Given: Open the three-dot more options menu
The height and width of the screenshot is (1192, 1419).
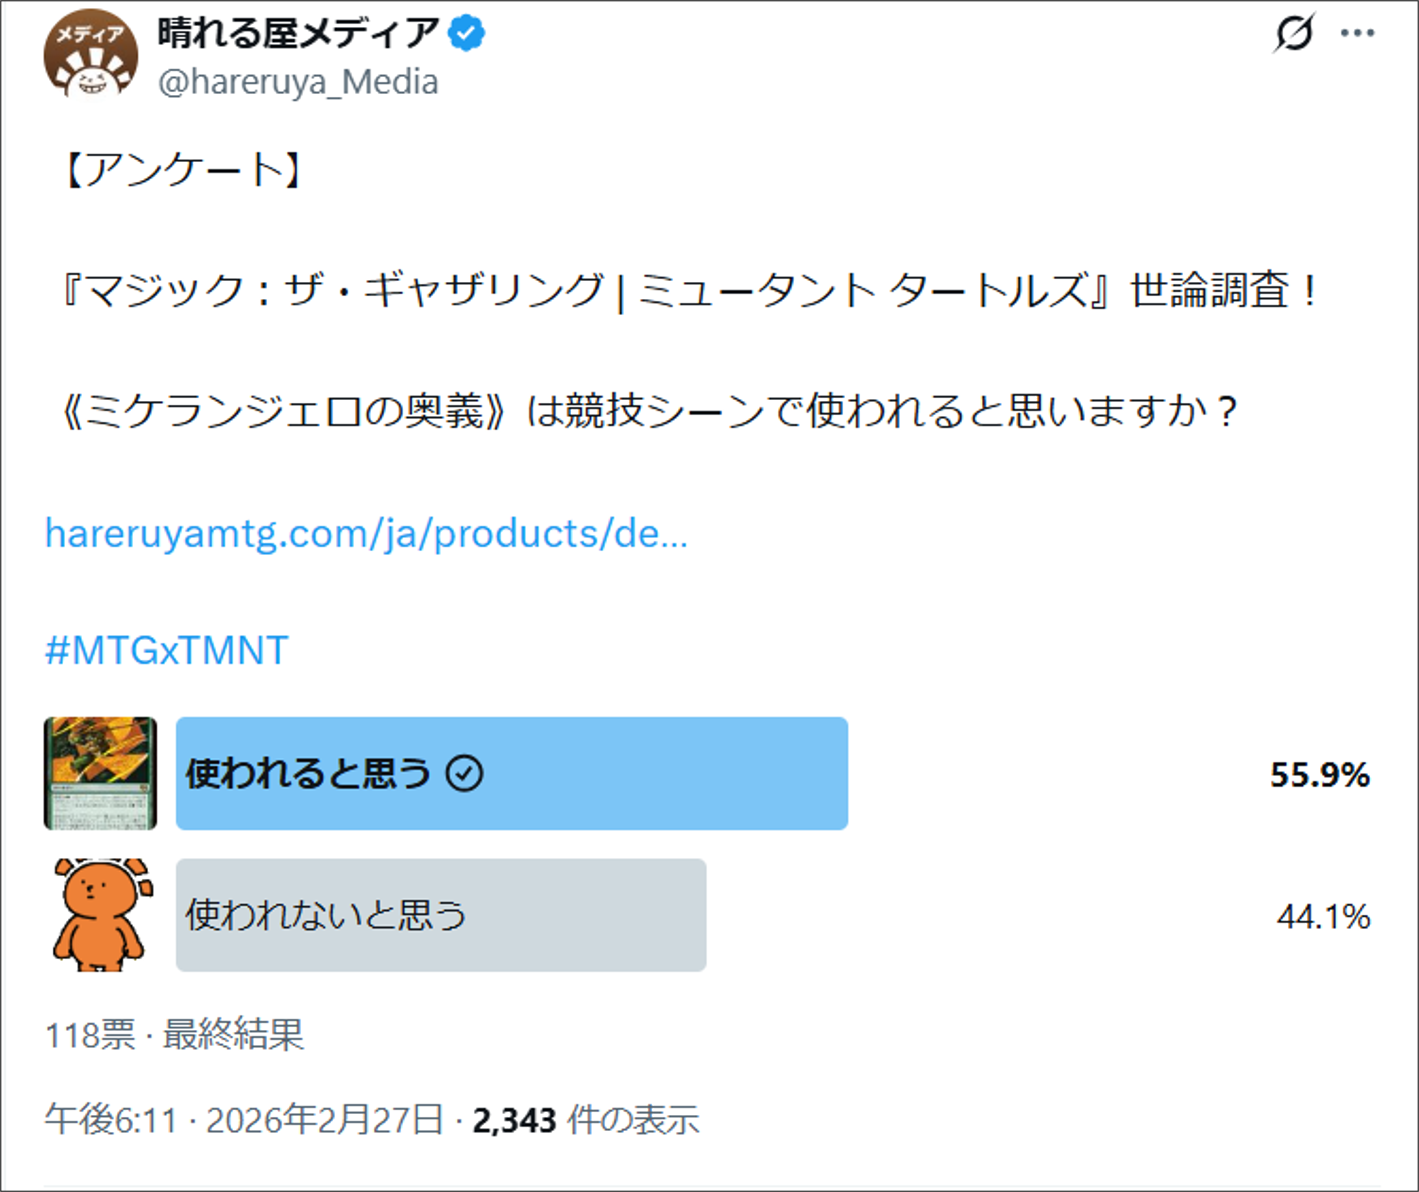Looking at the screenshot, I should tap(1357, 33).
